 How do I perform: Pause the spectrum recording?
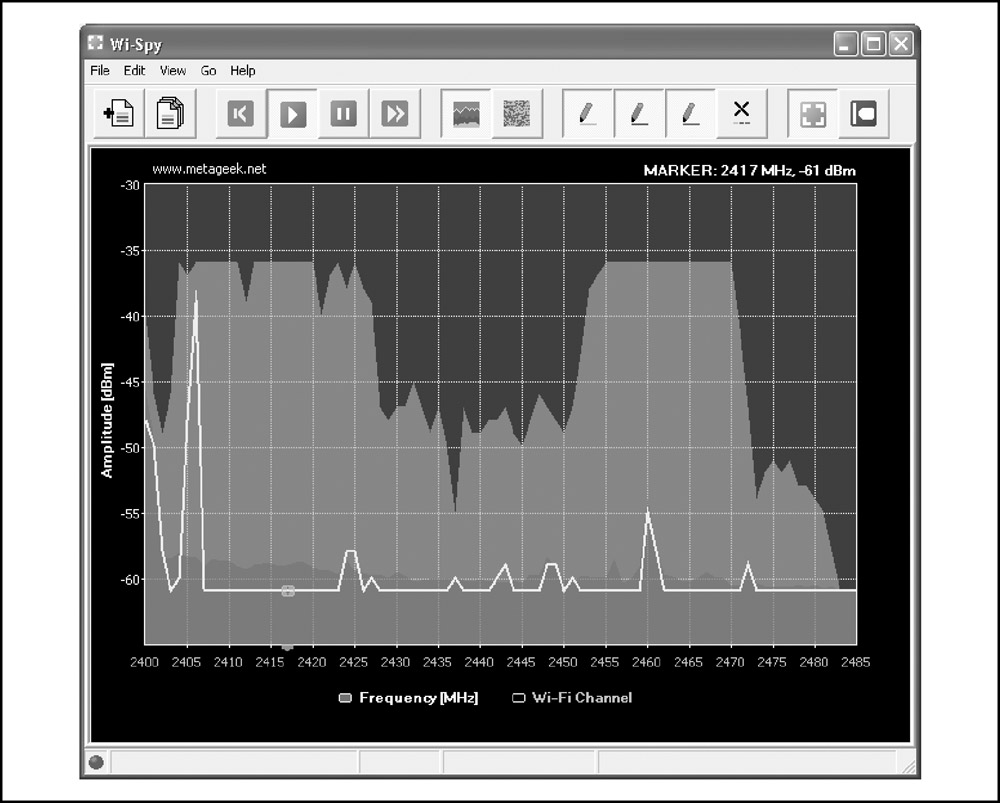[344, 114]
